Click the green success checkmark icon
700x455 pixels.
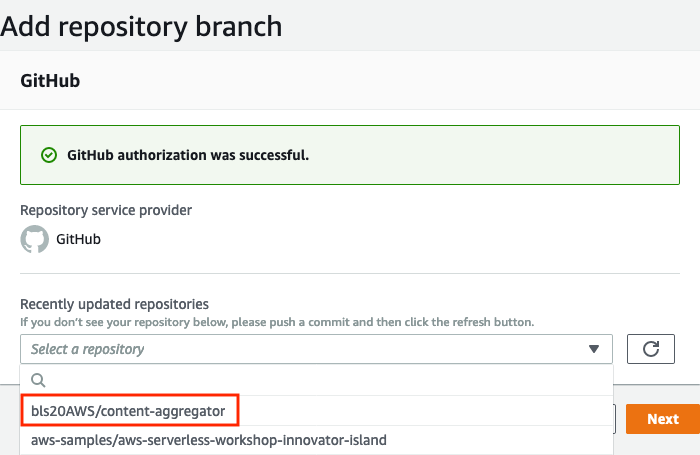point(49,155)
